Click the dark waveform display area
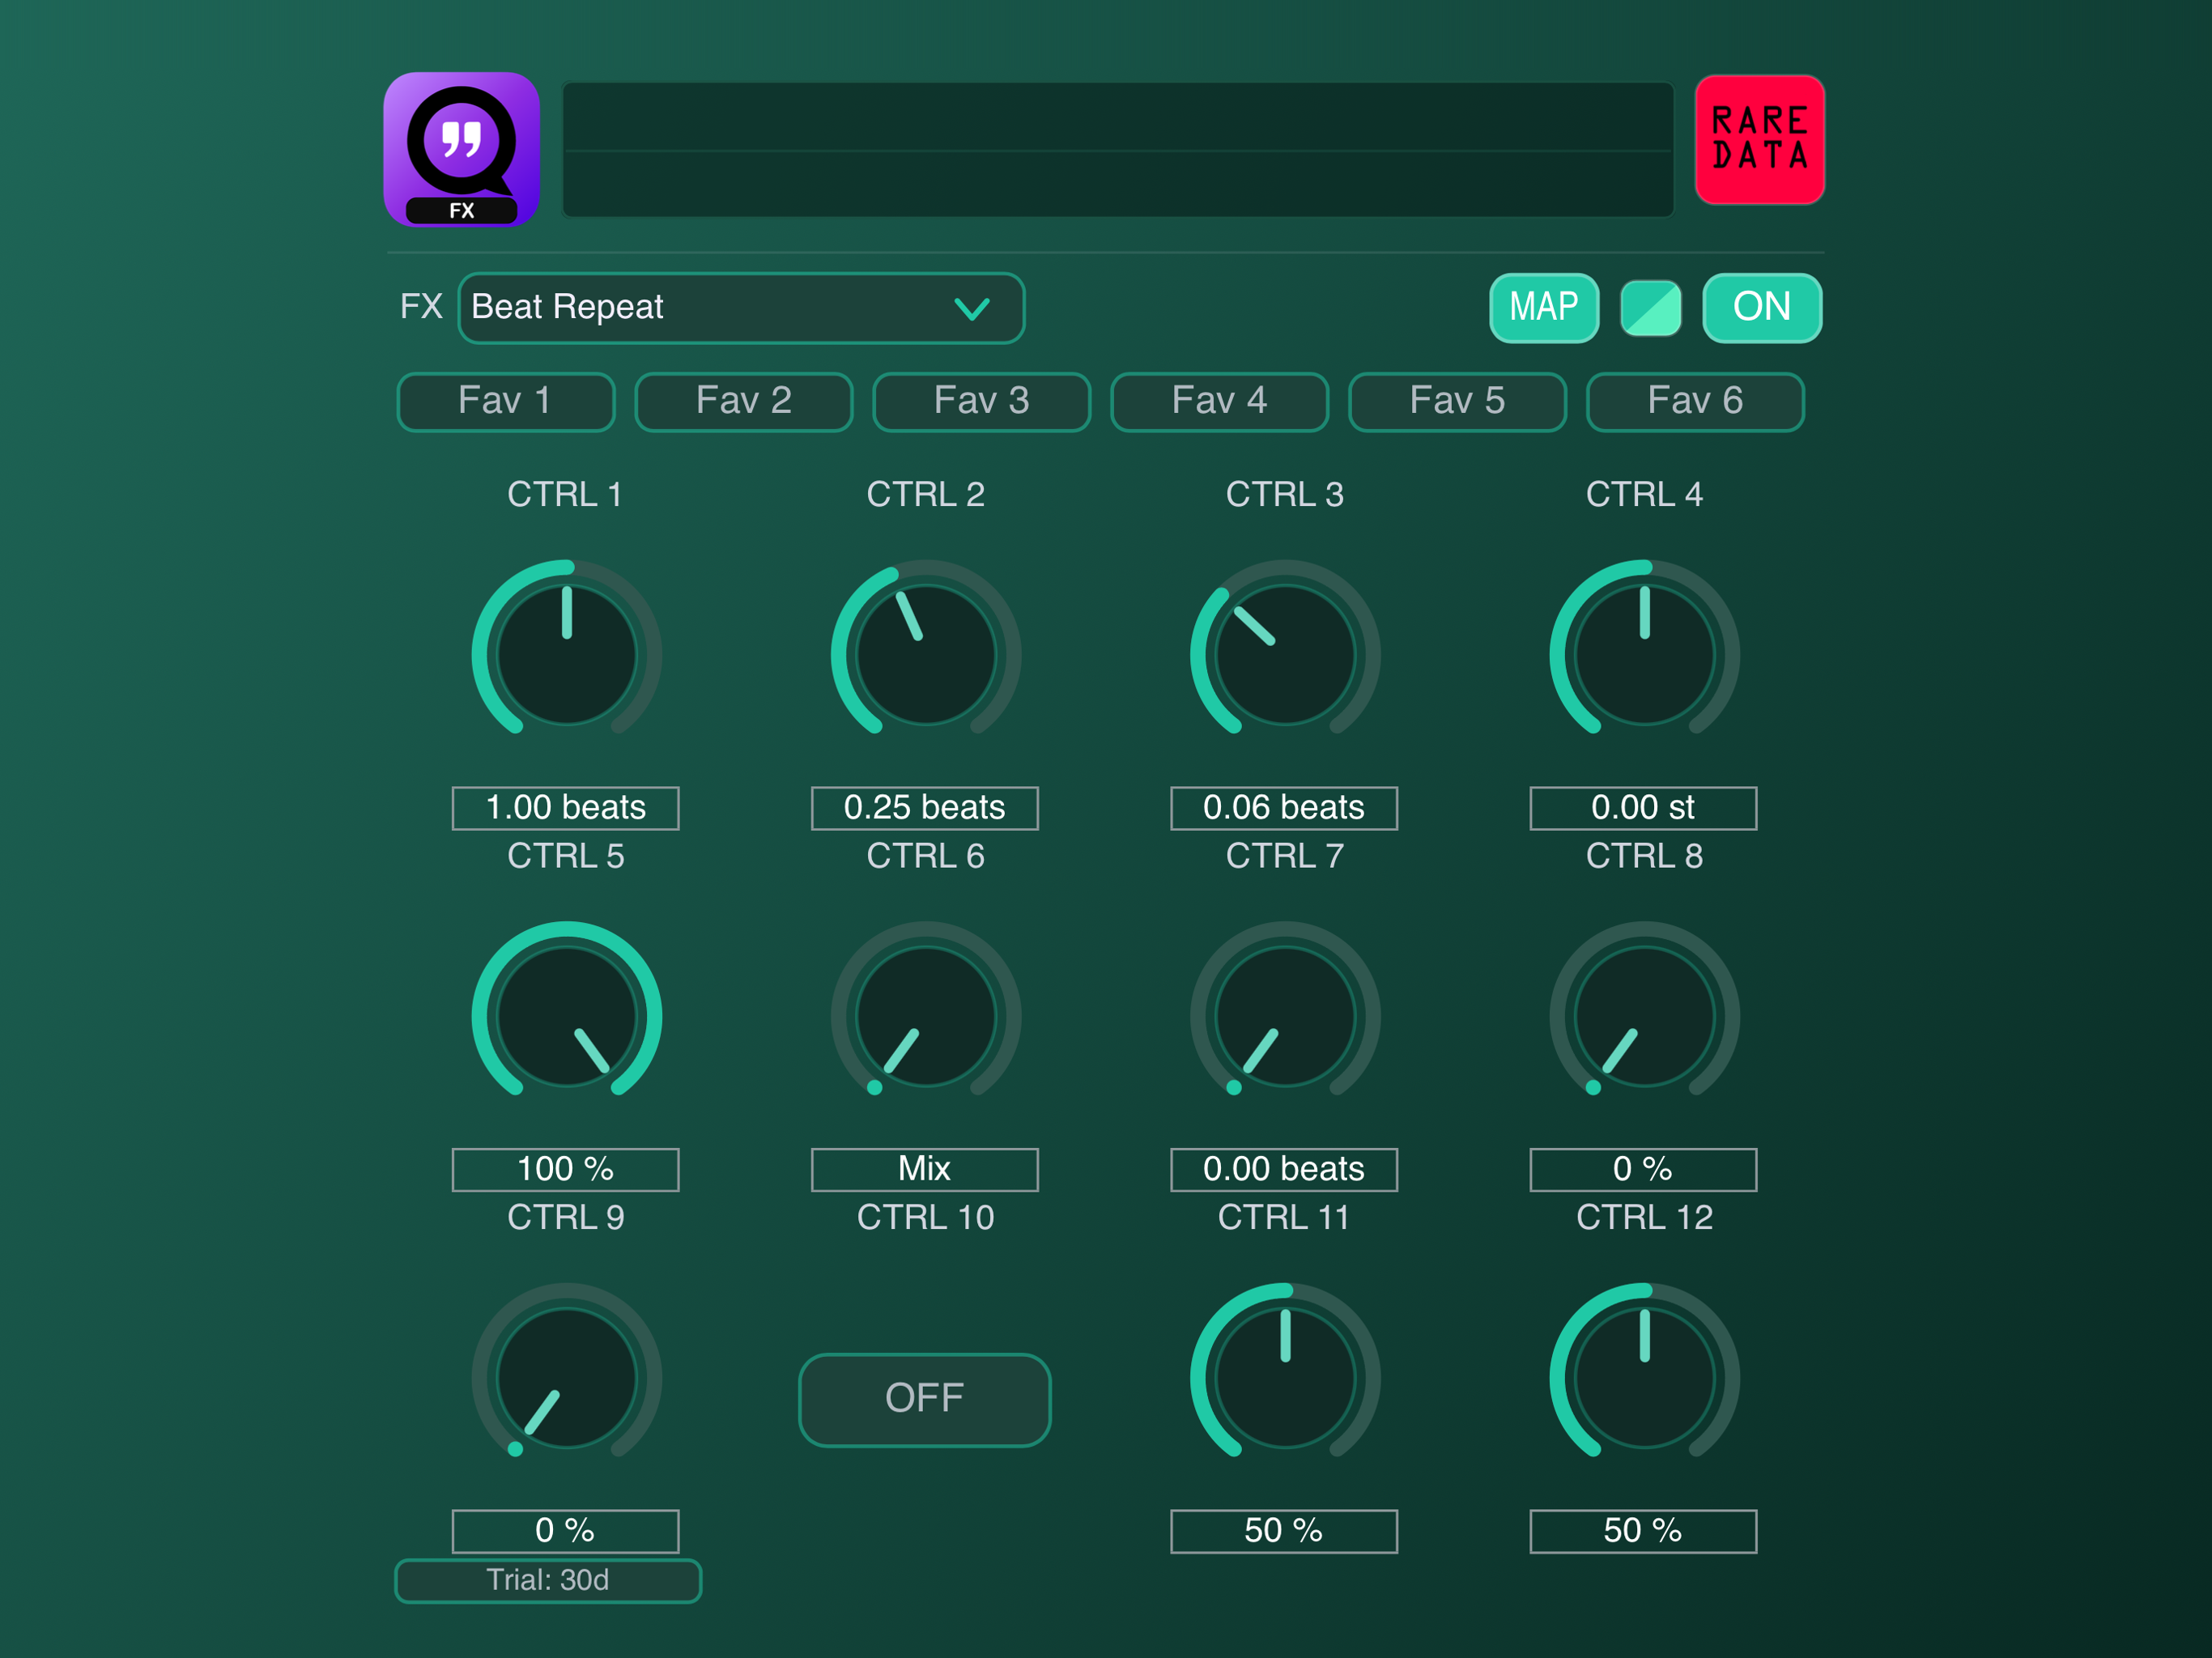Screen dimensions: 2212x1658 (x=1117, y=150)
